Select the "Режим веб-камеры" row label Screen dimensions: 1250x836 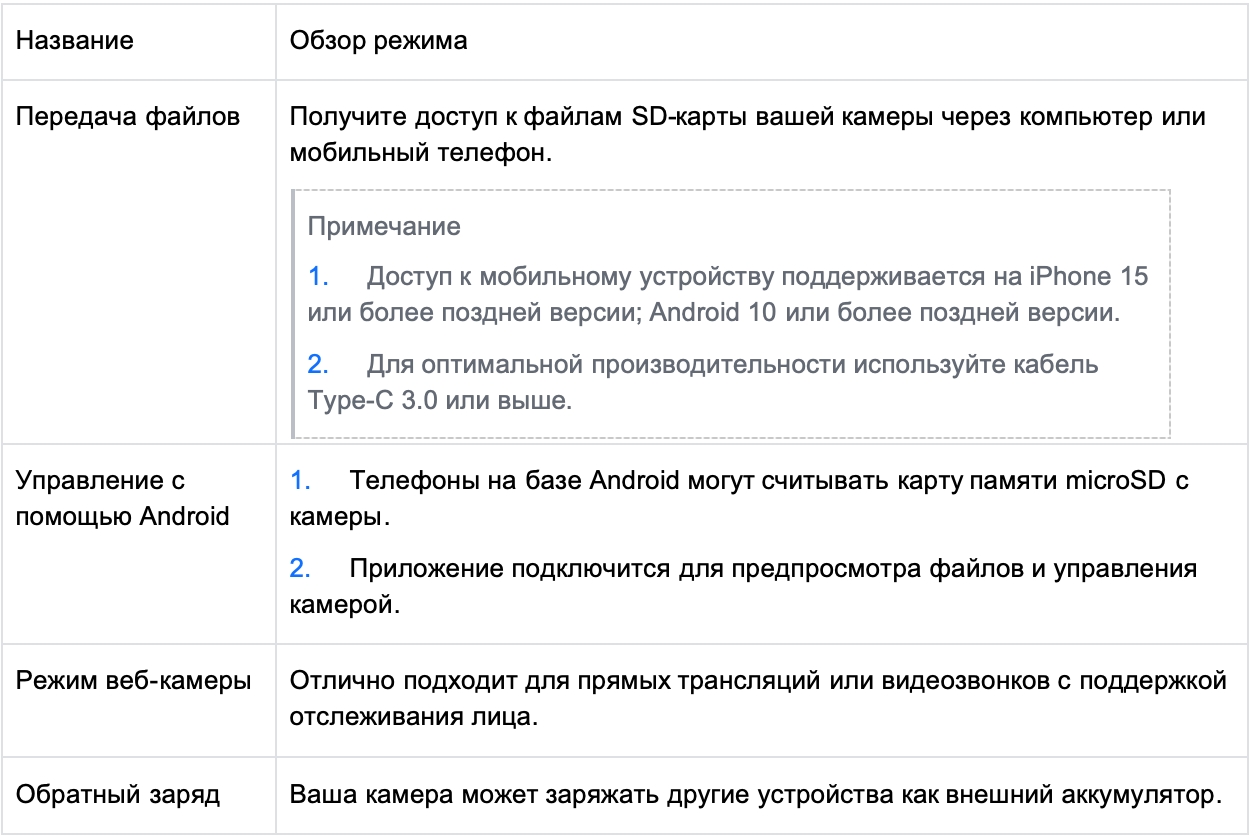135,682
